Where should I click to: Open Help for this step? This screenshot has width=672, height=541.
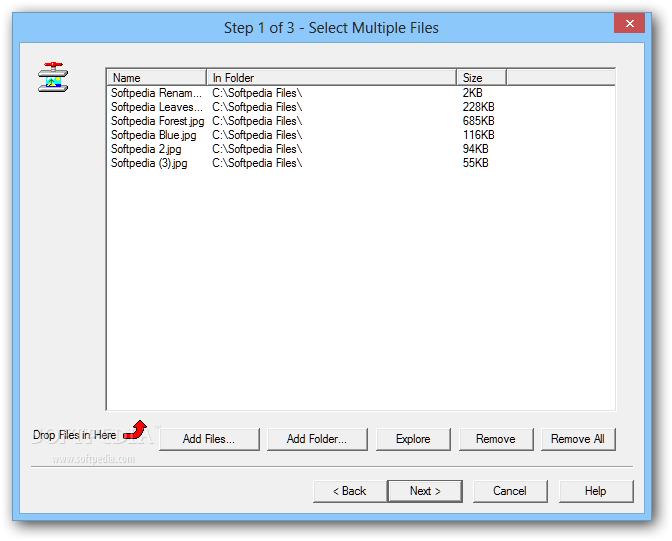(x=596, y=491)
